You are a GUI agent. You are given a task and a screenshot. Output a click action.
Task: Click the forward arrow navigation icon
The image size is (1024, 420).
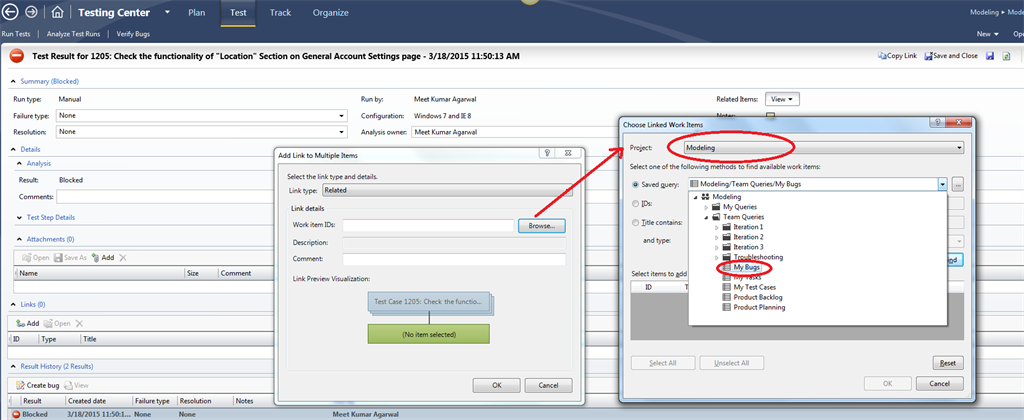coord(31,12)
